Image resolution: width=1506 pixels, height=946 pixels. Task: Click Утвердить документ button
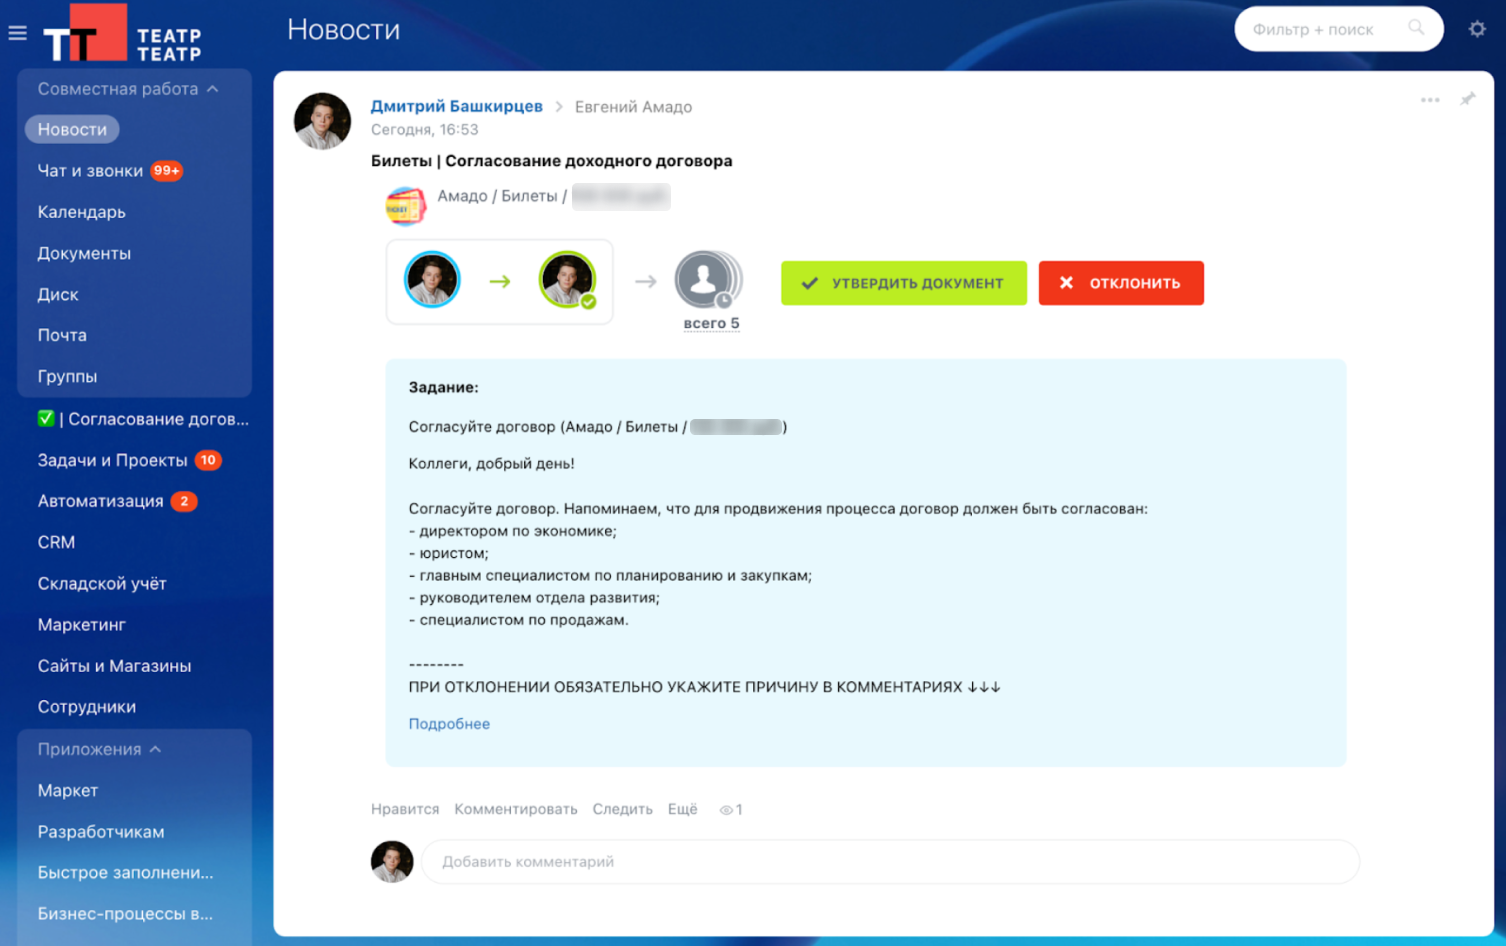point(904,283)
